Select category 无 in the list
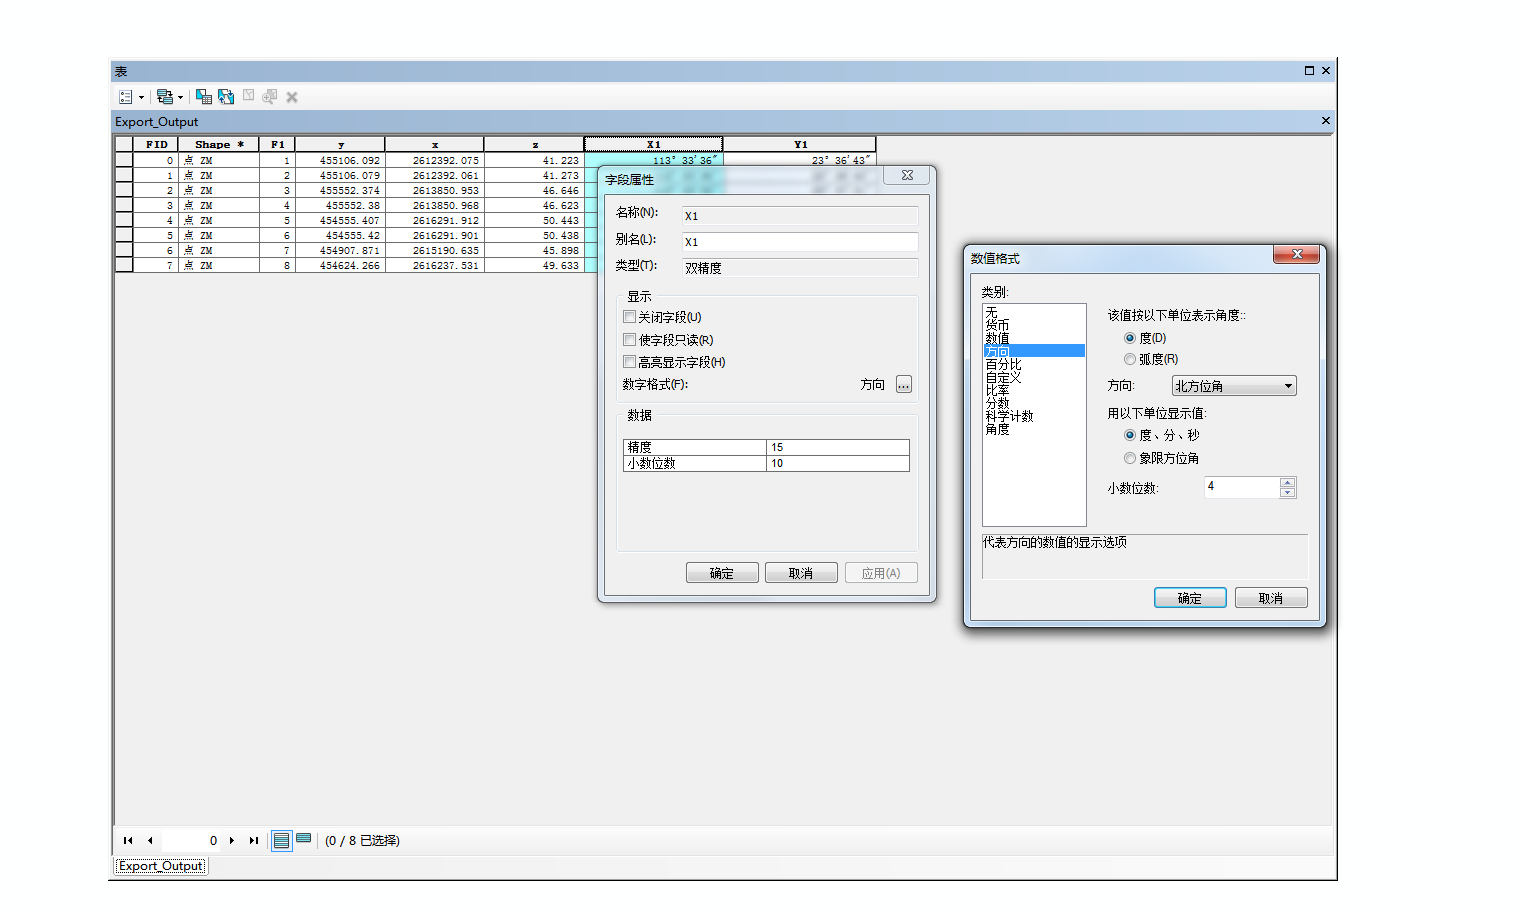The height and width of the screenshot is (912, 1516). pyautogui.click(x=1034, y=312)
